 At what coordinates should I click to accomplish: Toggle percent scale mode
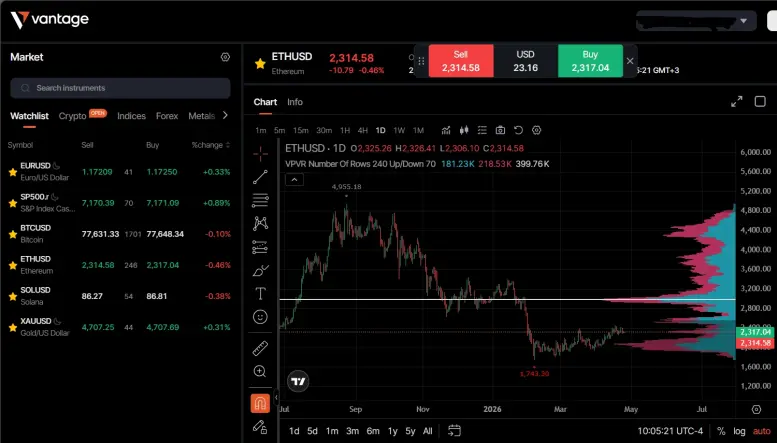pos(721,431)
